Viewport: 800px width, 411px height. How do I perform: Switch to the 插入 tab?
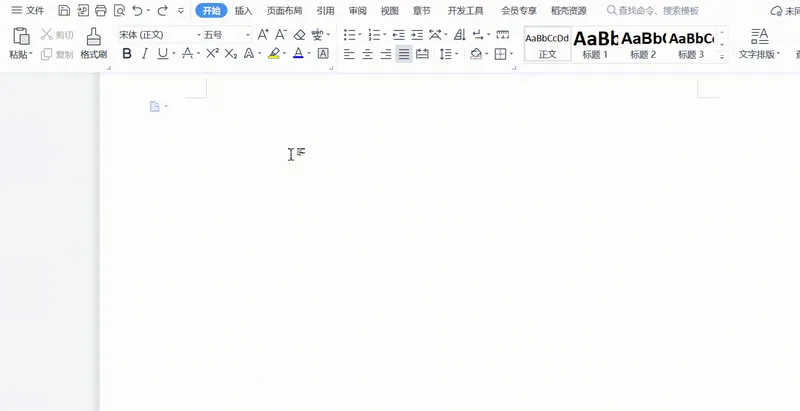[x=243, y=11]
